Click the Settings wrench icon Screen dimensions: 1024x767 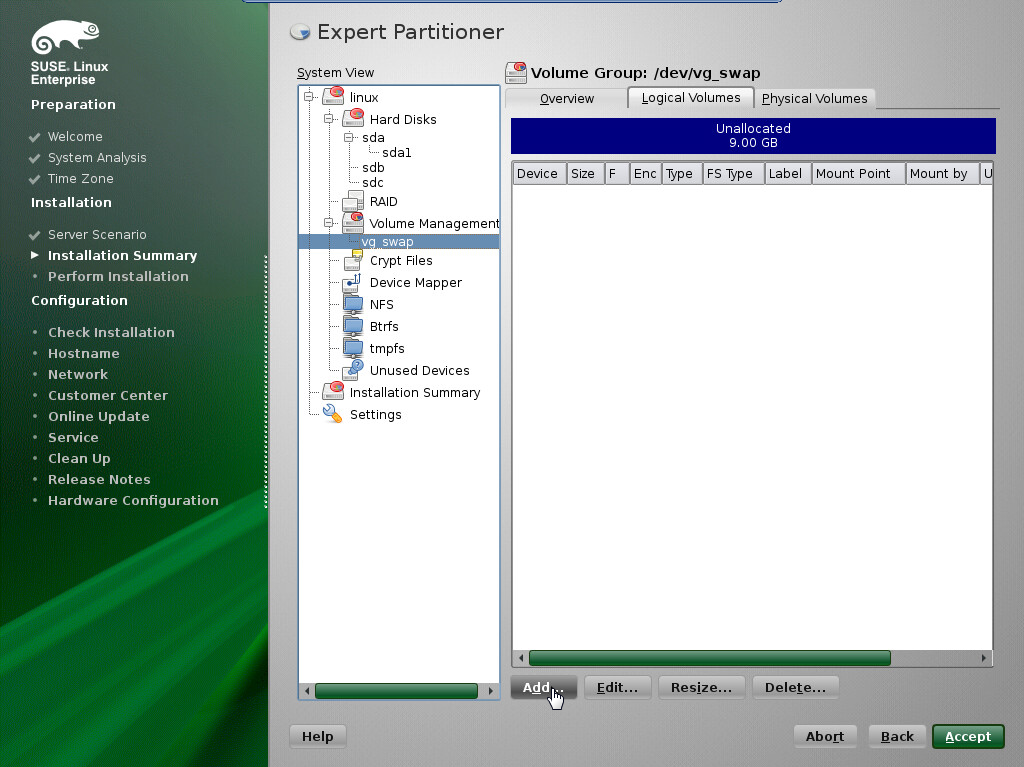pyautogui.click(x=332, y=414)
